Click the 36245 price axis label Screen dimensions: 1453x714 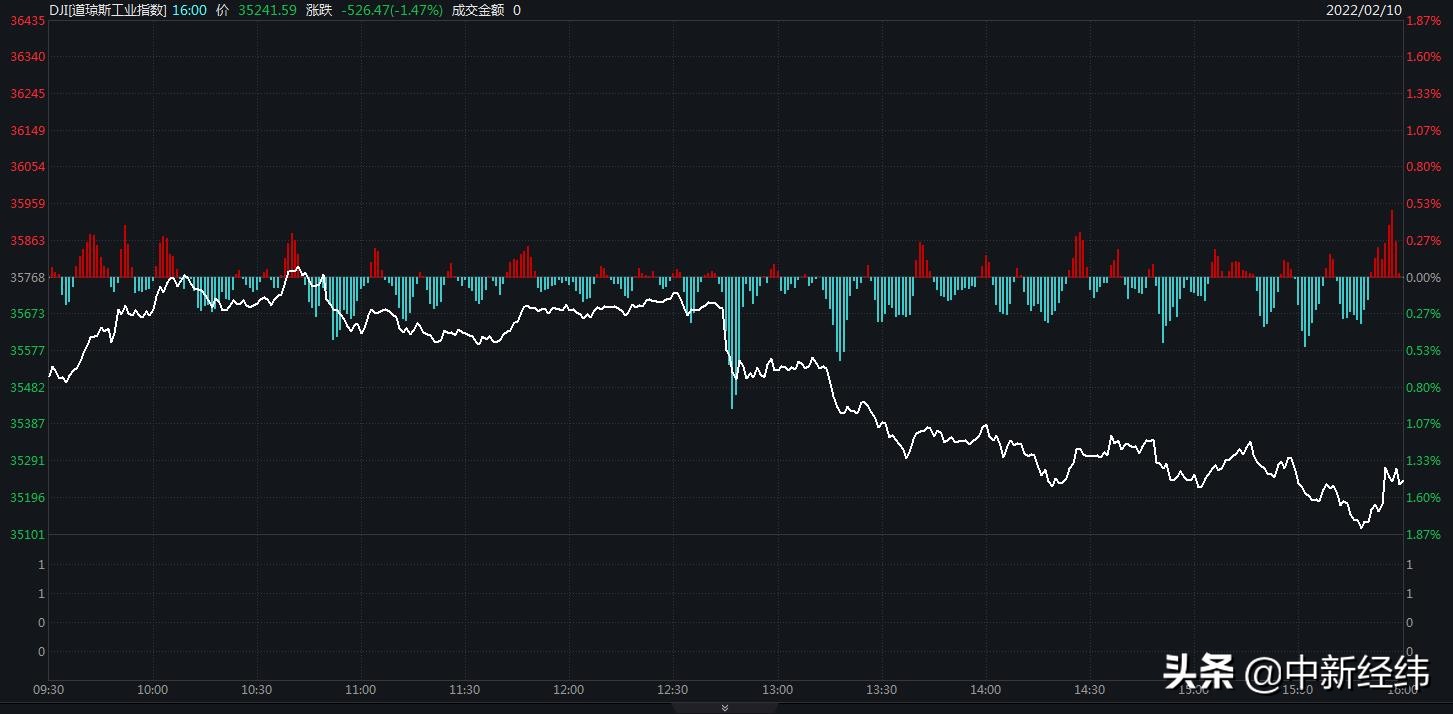click(27, 94)
